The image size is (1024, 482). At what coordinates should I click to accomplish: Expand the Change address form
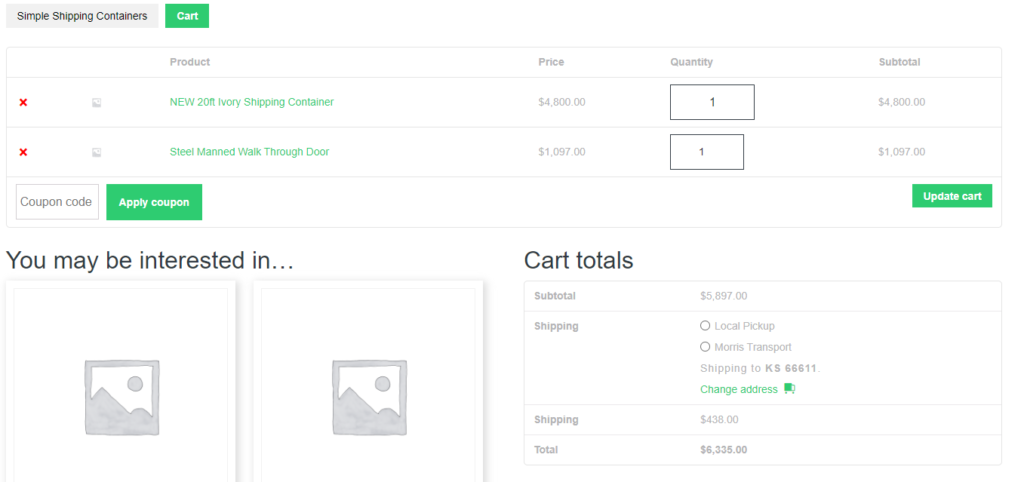pyautogui.click(x=738, y=389)
